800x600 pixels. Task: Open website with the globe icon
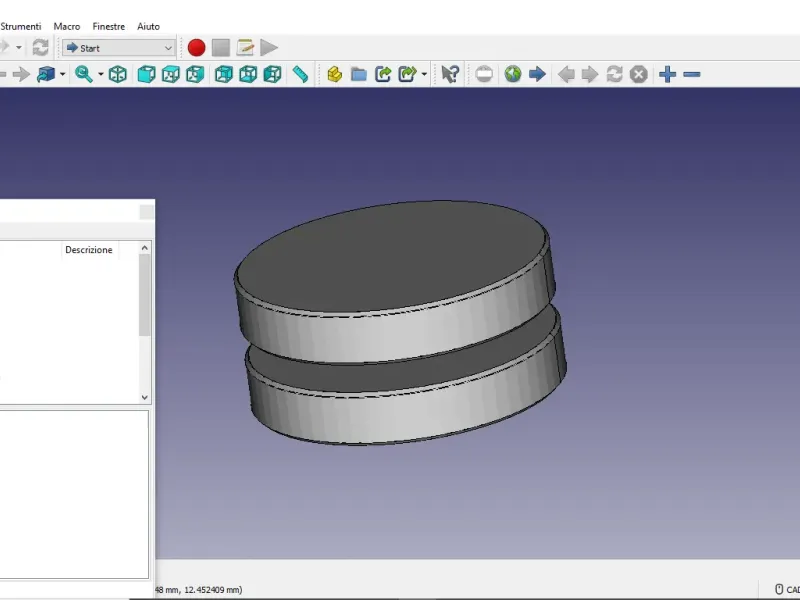[x=513, y=74]
